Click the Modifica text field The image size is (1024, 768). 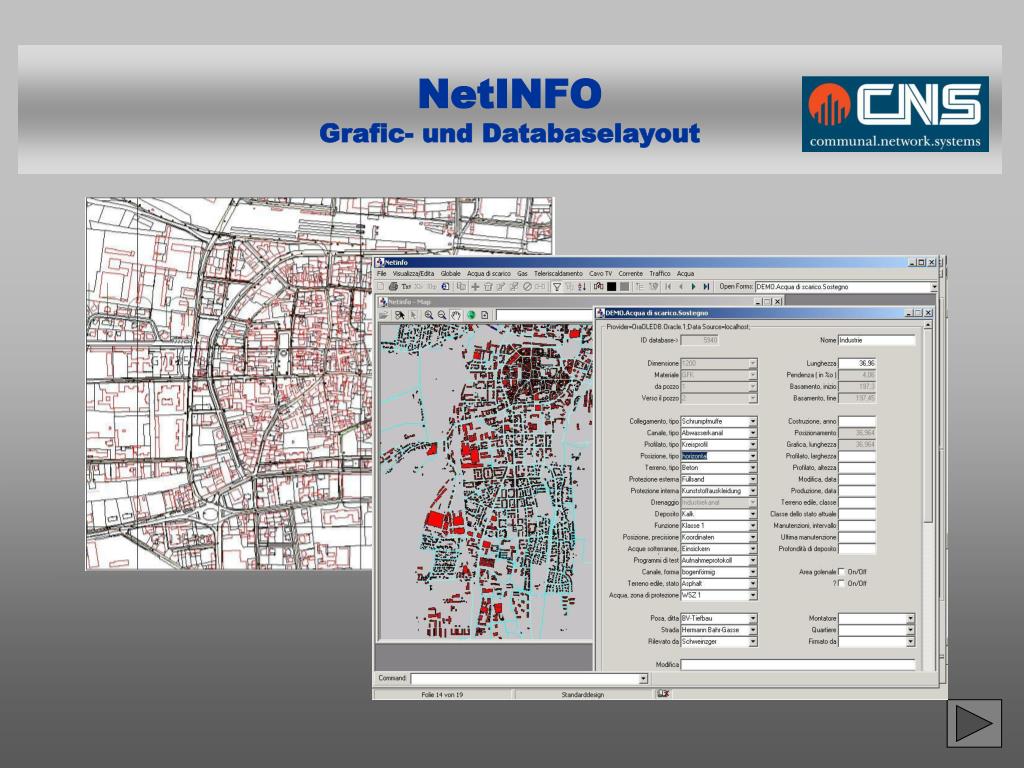797,664
